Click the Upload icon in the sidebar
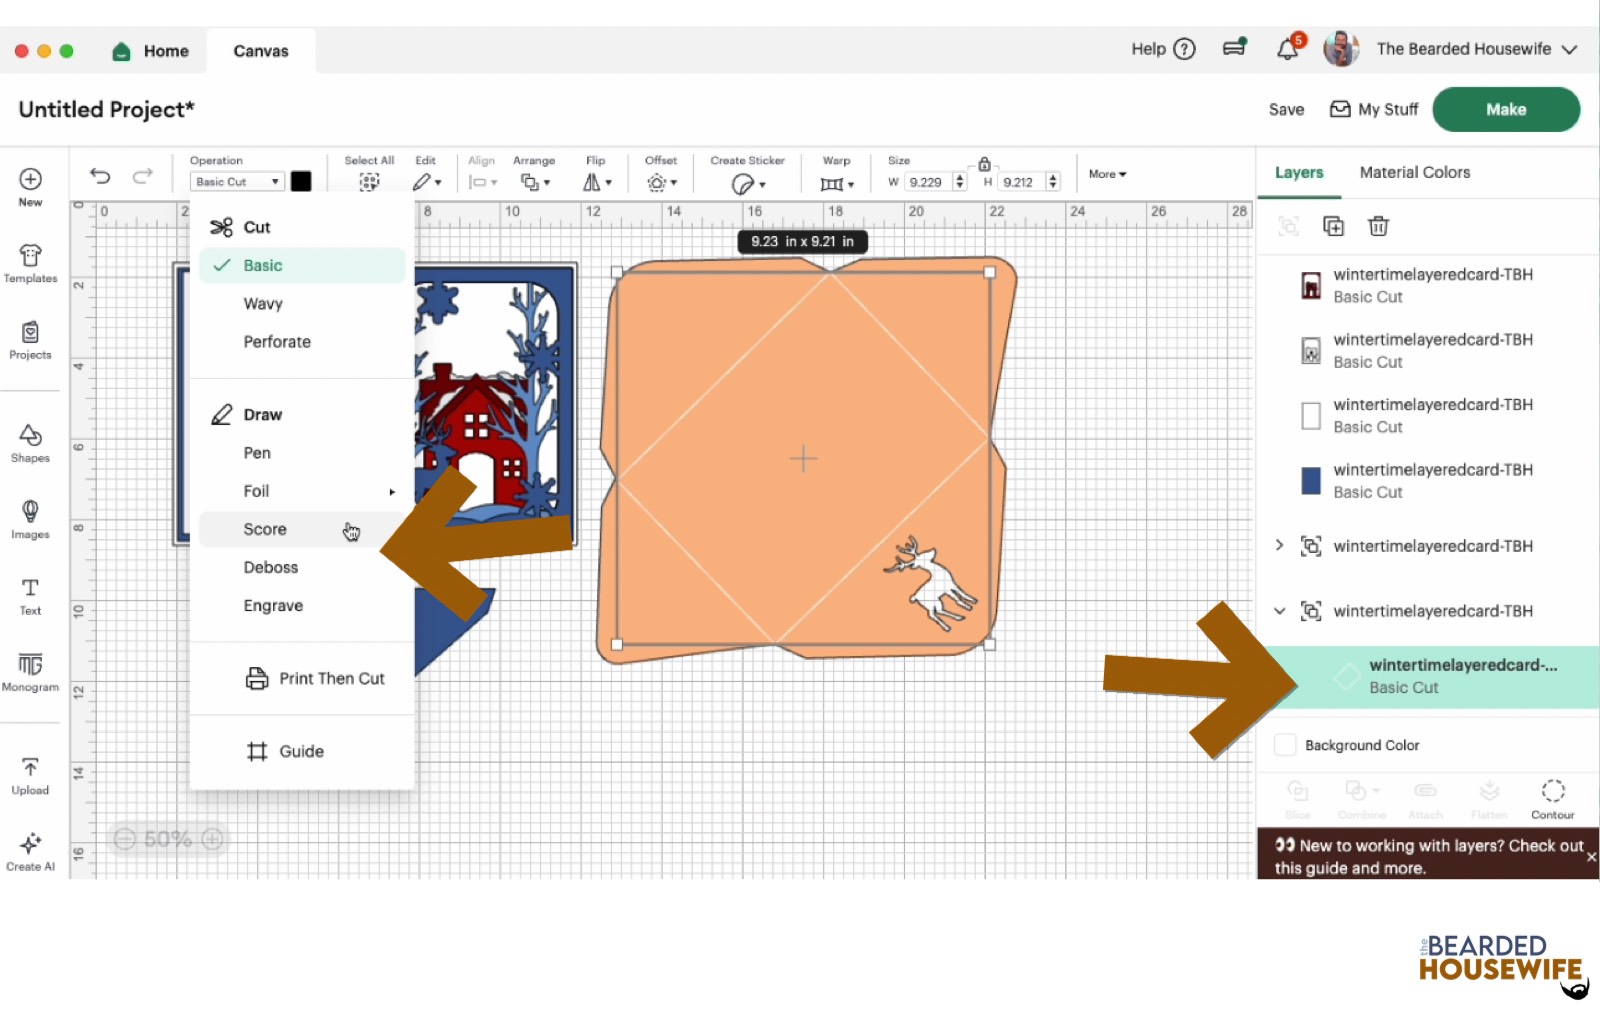The image size is (1600, 1017). tap(30, 771)
